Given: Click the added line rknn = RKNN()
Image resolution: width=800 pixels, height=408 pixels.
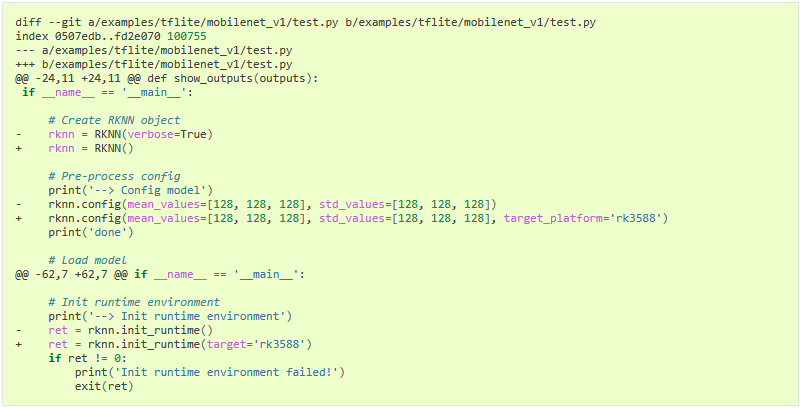Looking at the screenshot, I should coord(74,148).
